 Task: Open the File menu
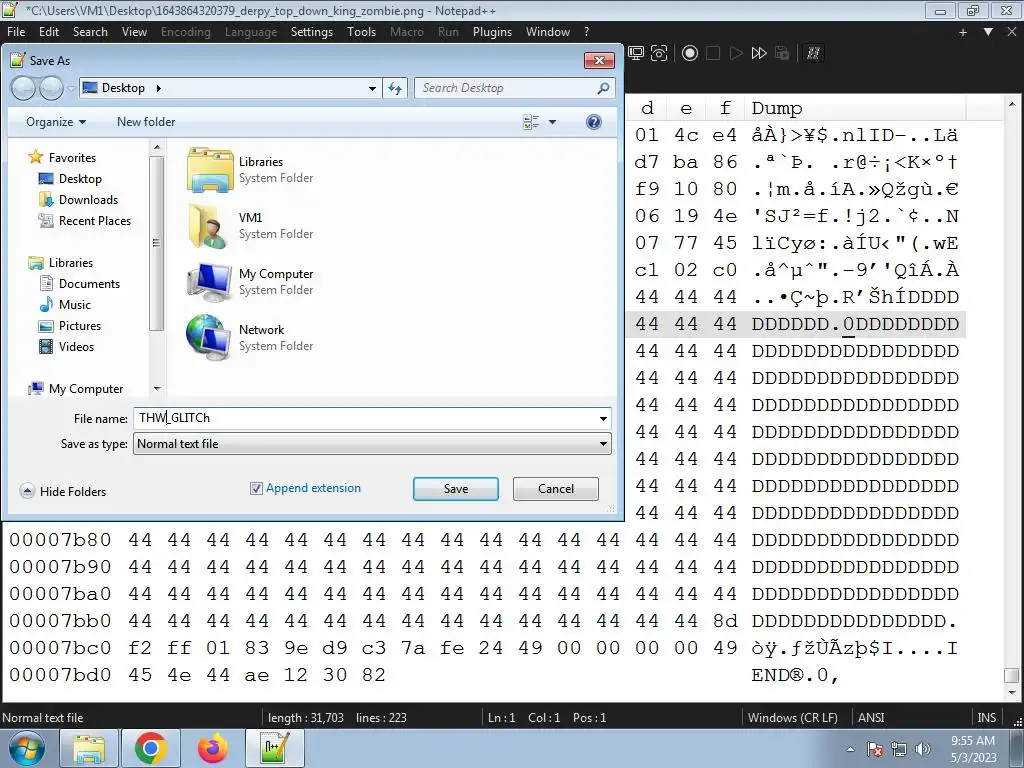coord(16,32)
